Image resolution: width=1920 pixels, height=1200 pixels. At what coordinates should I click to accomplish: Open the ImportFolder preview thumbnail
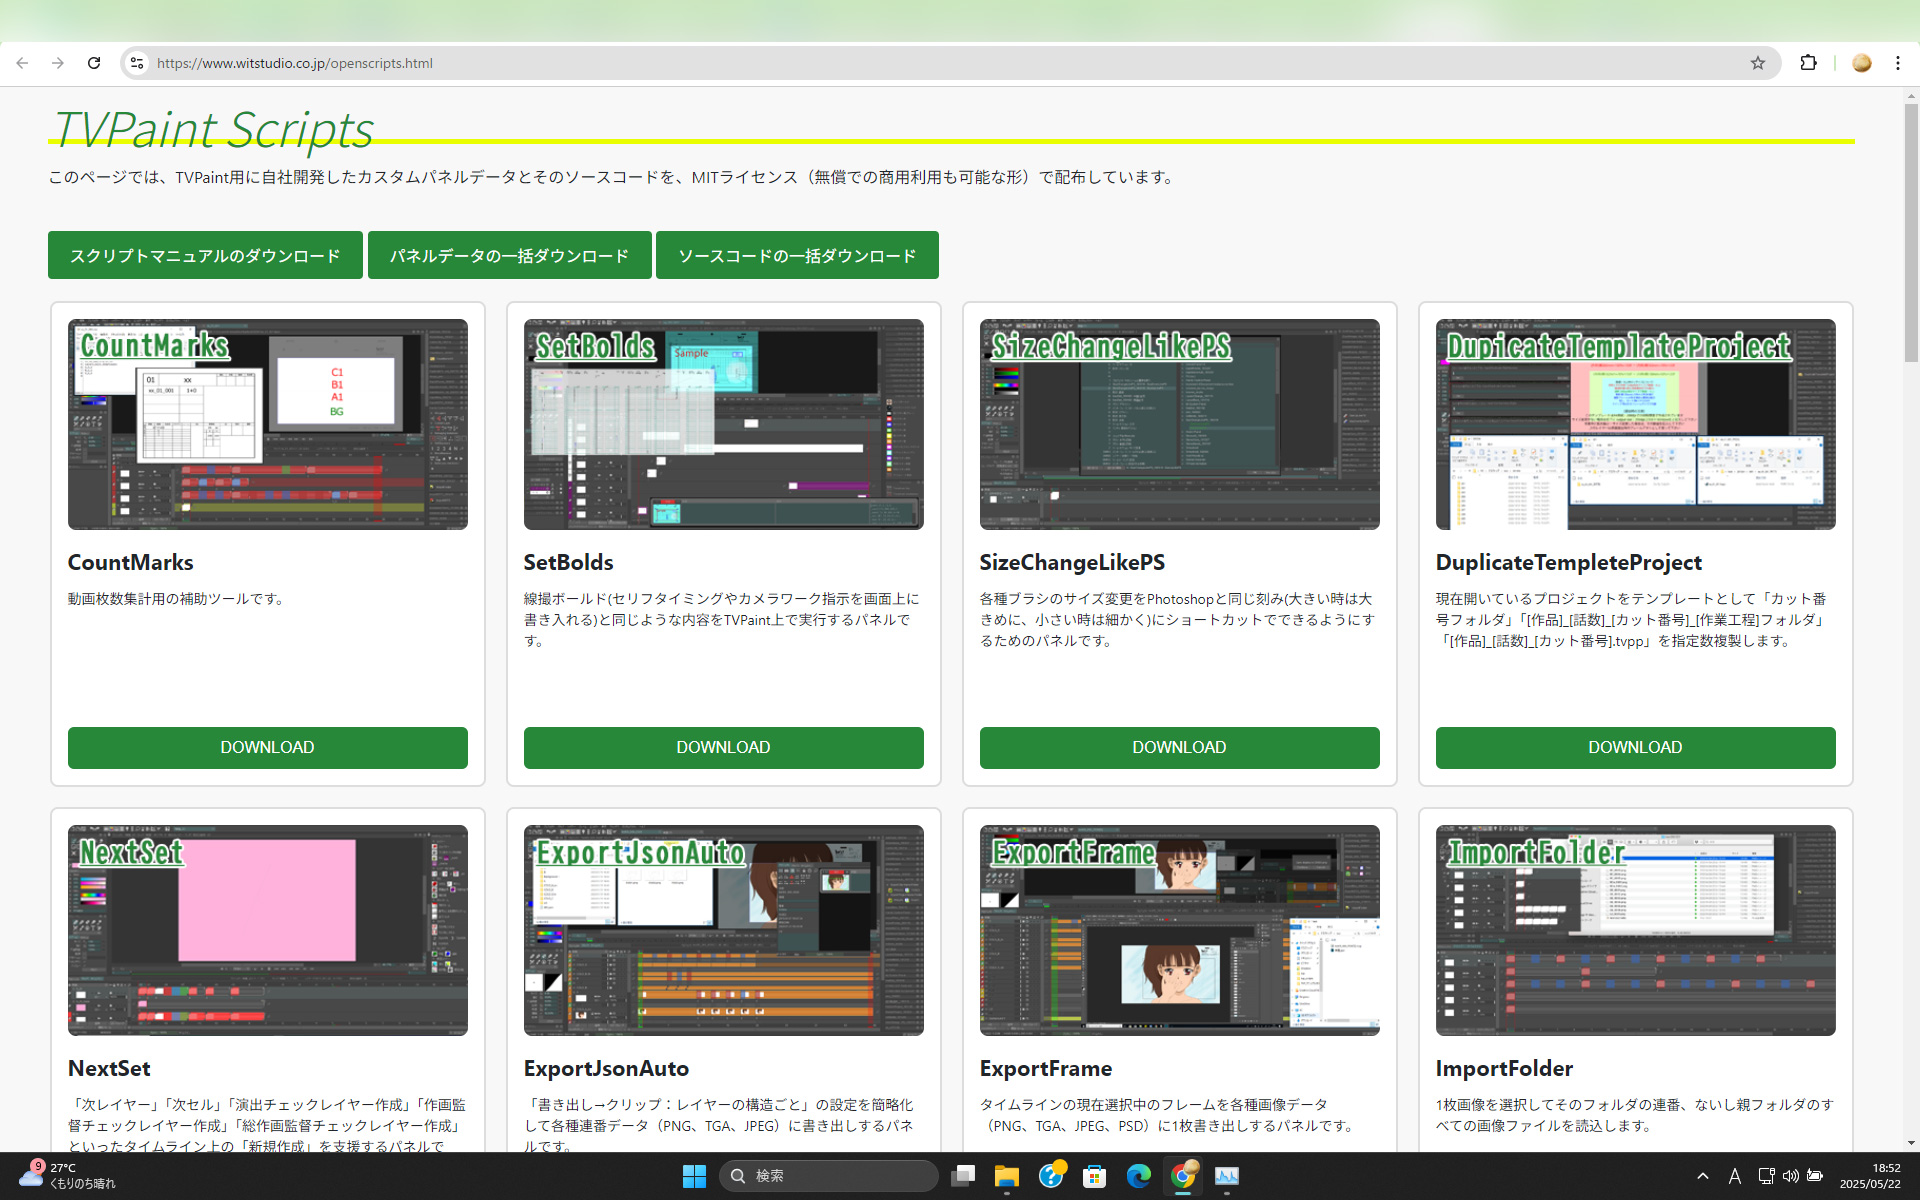1636,930
